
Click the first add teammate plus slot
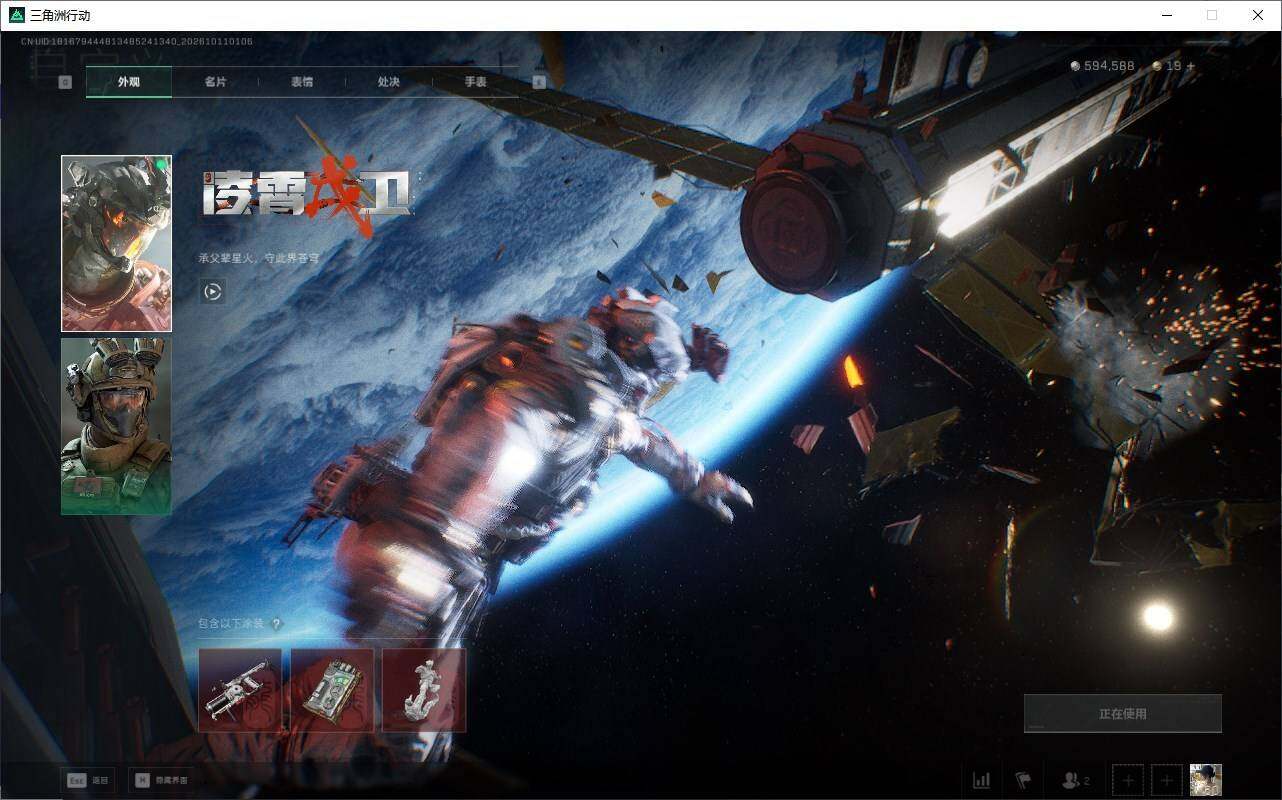coord(1128,780)
